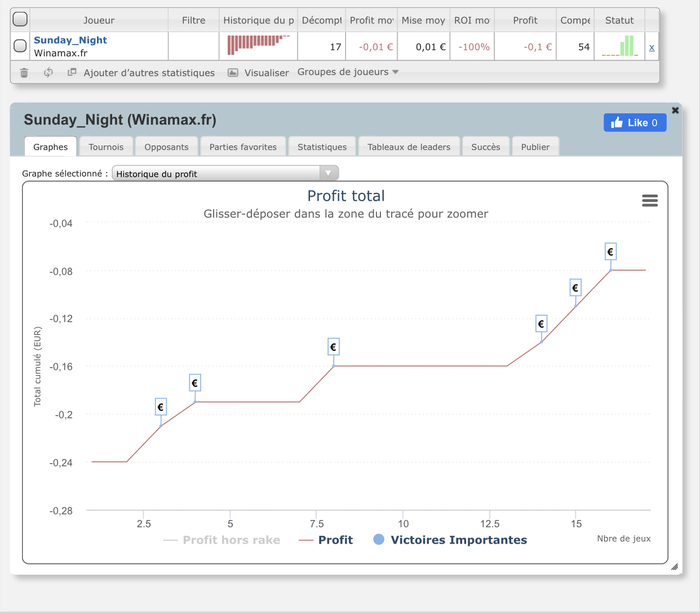
Task: Sort by Mise moy column header
Action: coord(423,20)
